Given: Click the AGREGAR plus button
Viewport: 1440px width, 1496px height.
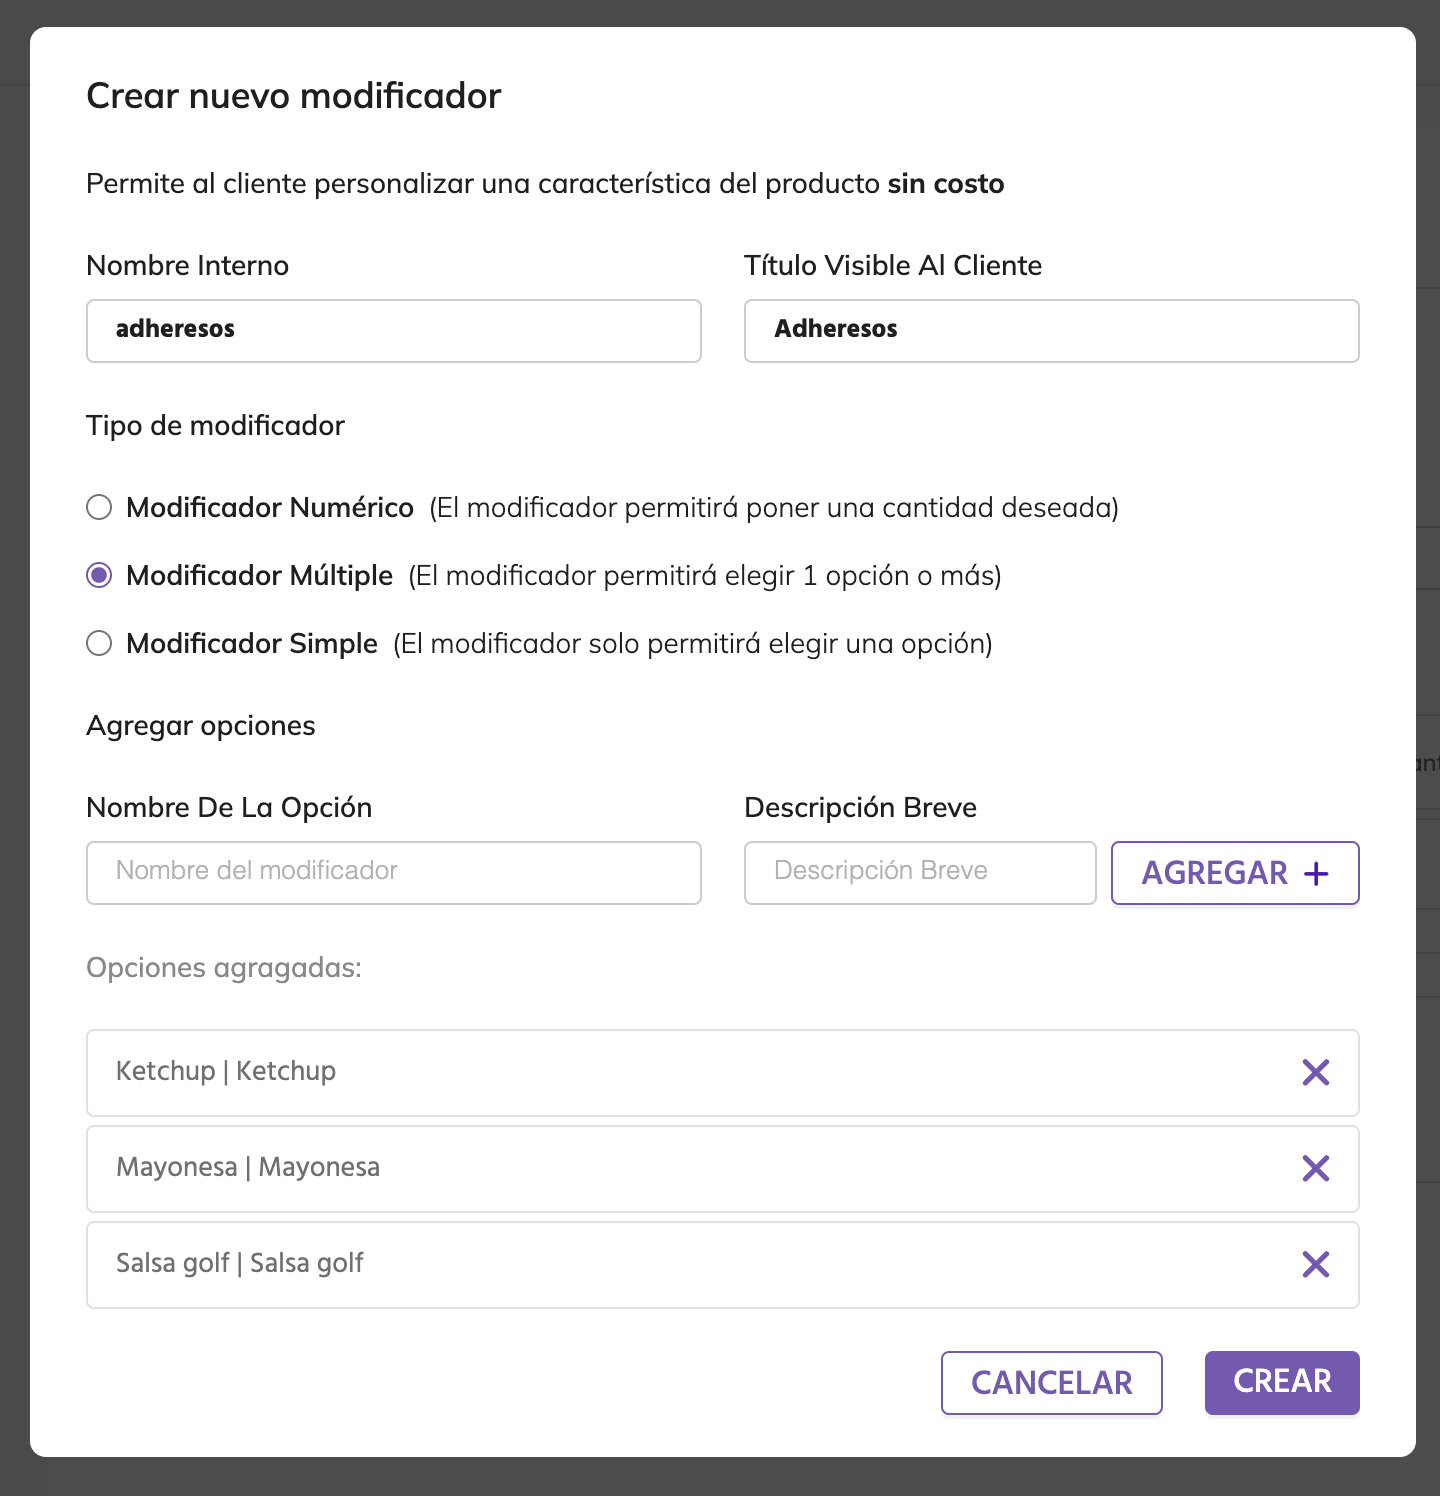Looking at the screenshot, I should (1234, 873).
